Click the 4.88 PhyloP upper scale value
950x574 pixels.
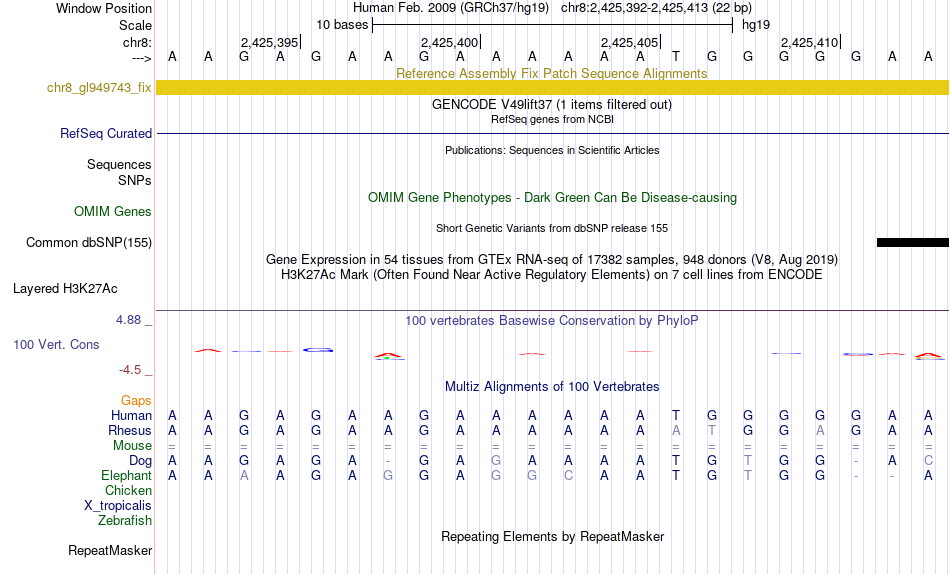(x=128, y=319)
